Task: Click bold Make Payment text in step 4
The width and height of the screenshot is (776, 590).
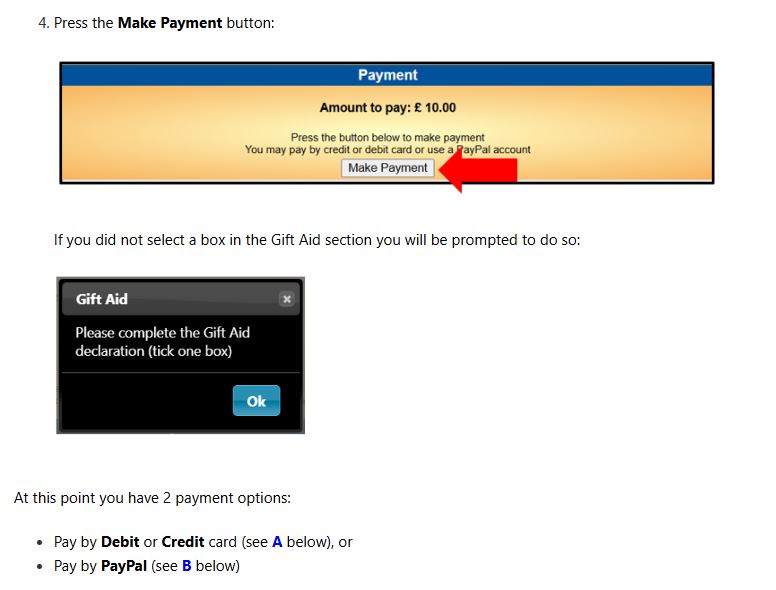Action: 170,23
